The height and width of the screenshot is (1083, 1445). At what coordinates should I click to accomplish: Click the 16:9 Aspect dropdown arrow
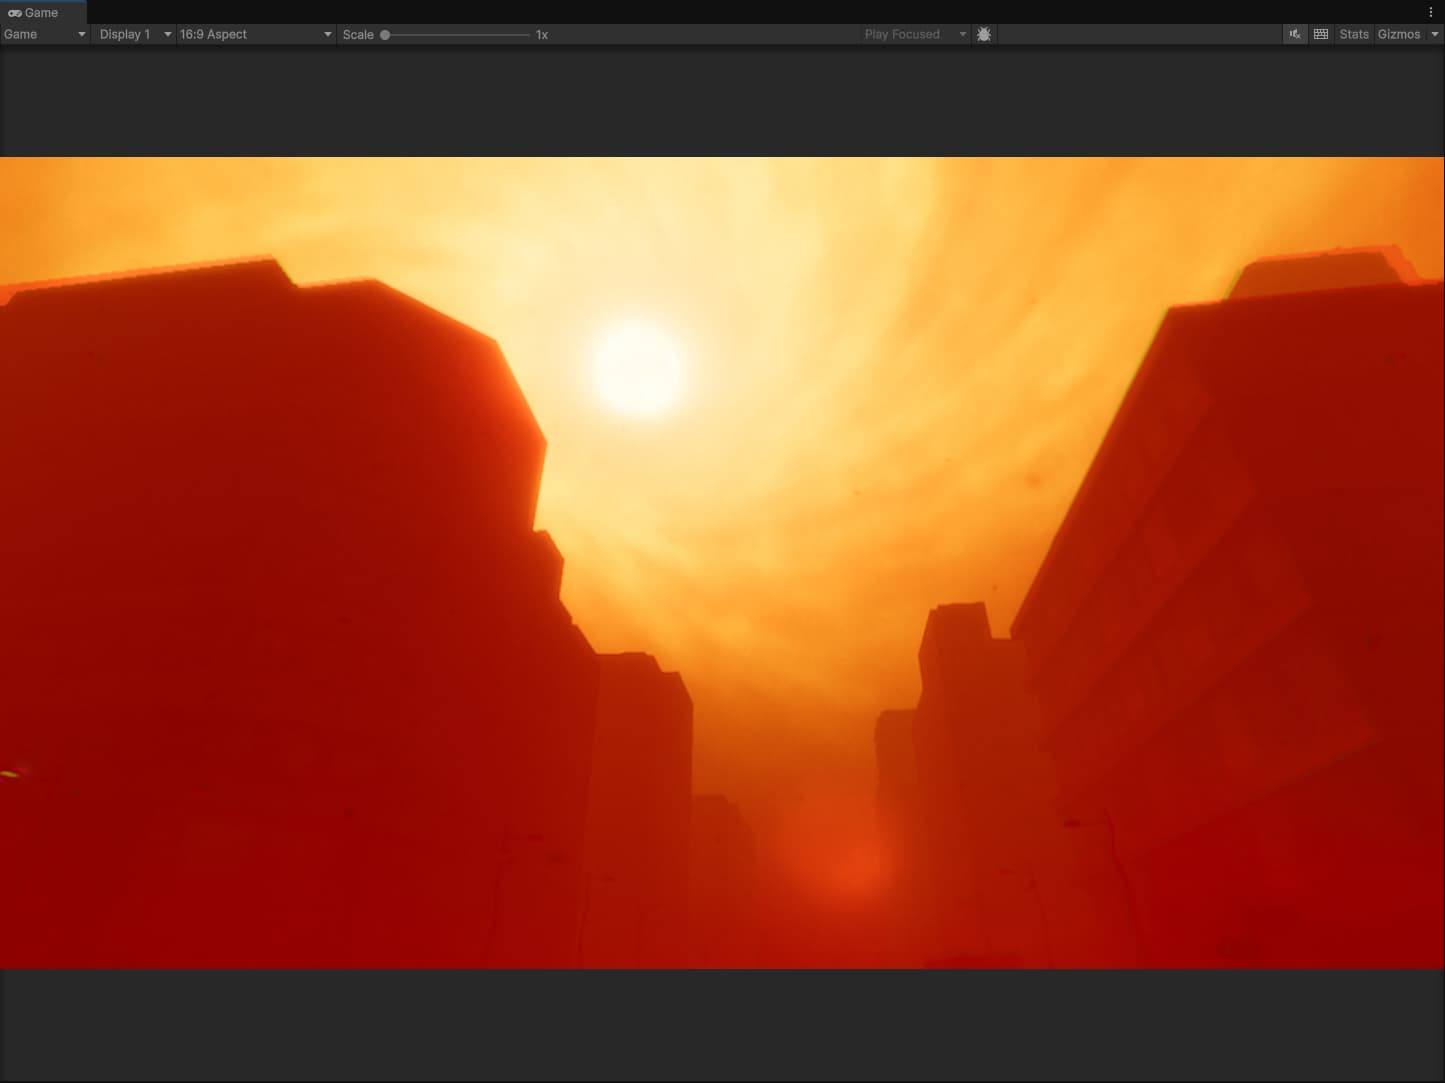coord(327,34)
